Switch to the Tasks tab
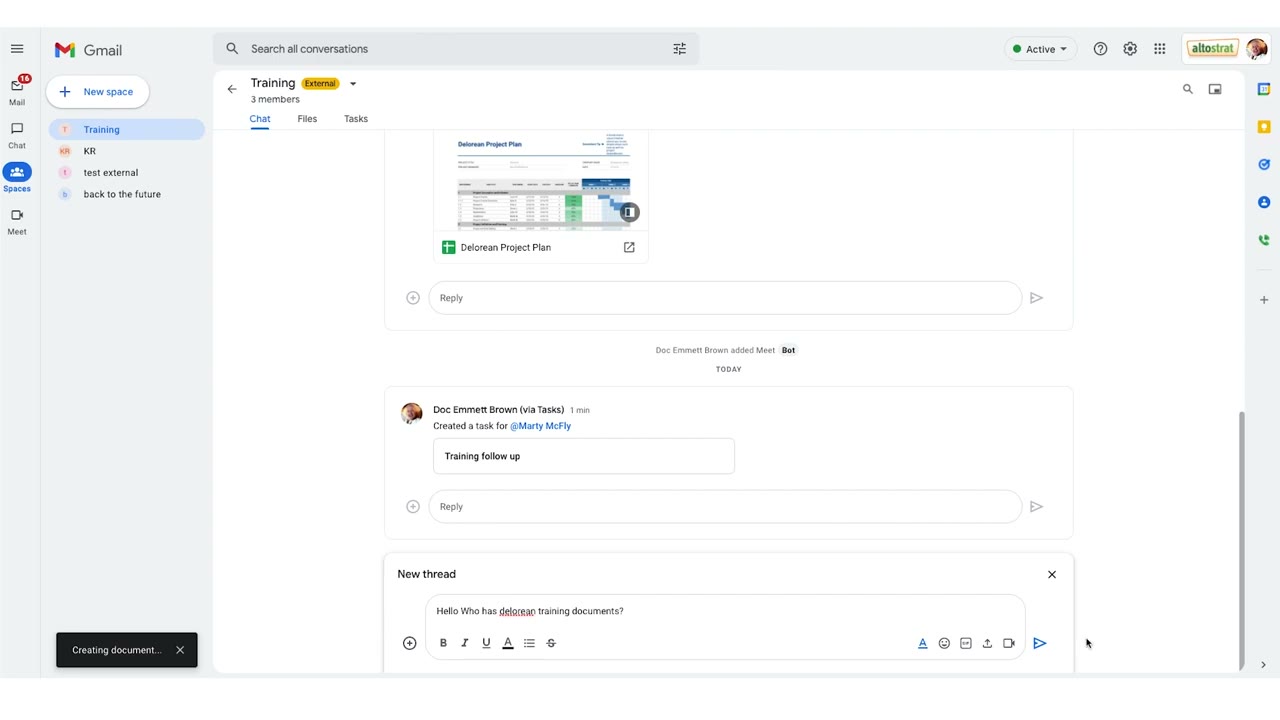 pos(356,119)
